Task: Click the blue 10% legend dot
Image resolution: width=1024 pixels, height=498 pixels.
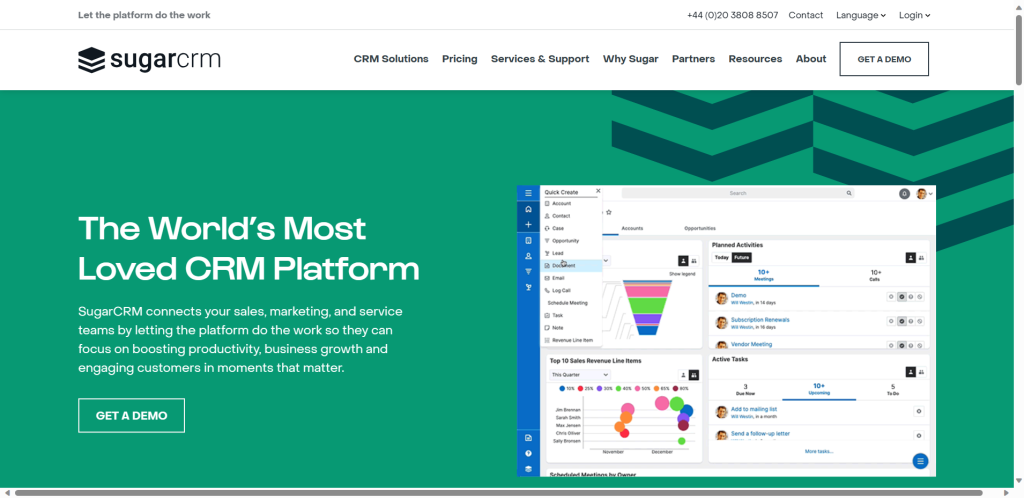Action: click(562, 388)
